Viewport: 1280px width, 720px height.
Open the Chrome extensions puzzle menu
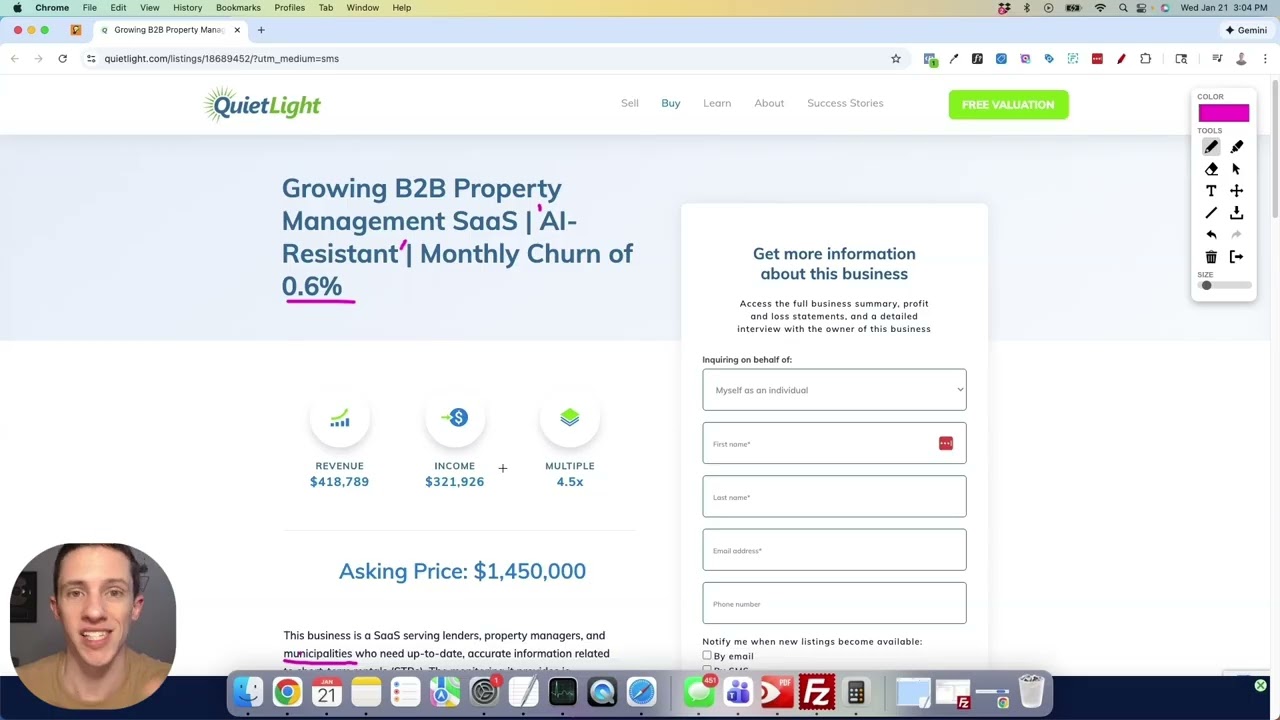point(1145,59)
